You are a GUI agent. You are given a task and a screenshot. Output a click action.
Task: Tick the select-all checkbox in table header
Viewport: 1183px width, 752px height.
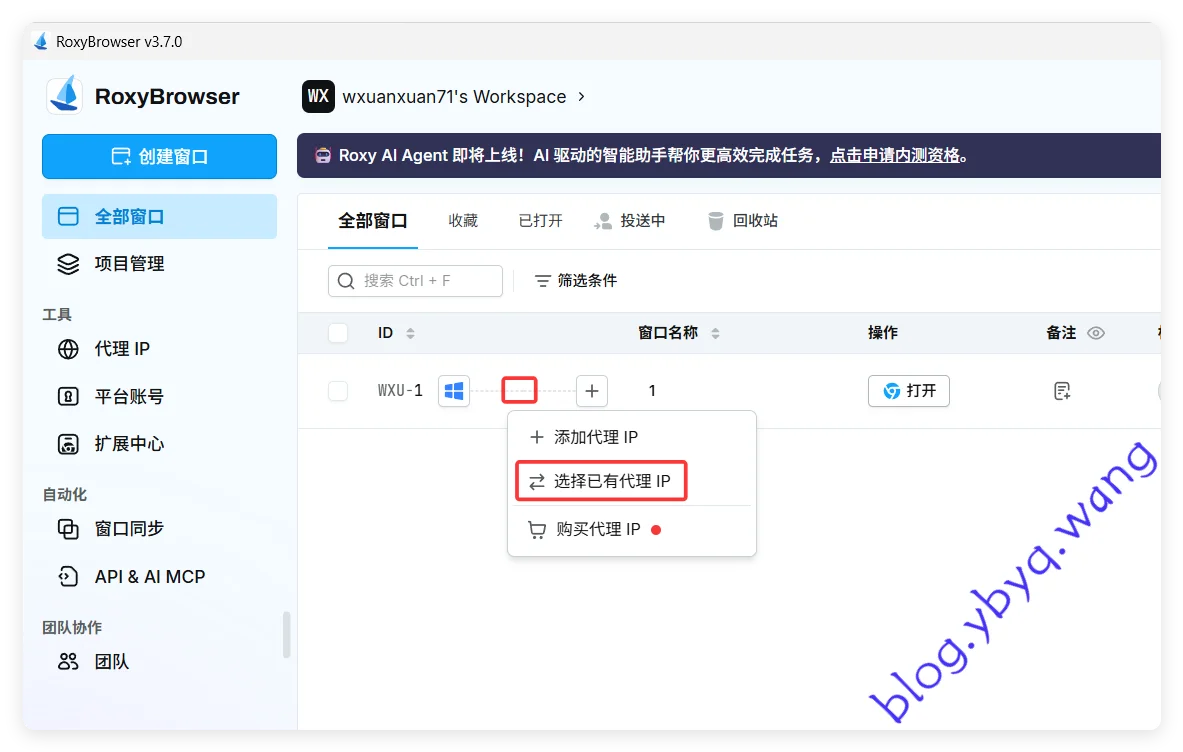tap(338, 333)
